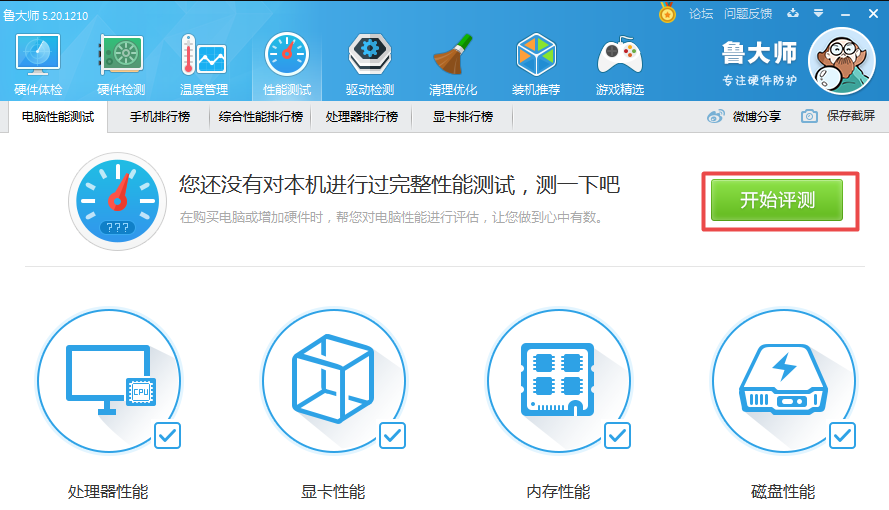Click the 鲁大师 mascot avatar
This screenshot has height=510, width=889.
(x=842, y=61)
